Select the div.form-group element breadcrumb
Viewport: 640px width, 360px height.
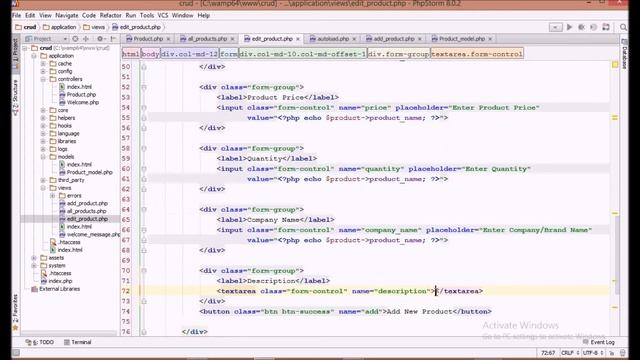pyautogui.click(x=398, y=54)
